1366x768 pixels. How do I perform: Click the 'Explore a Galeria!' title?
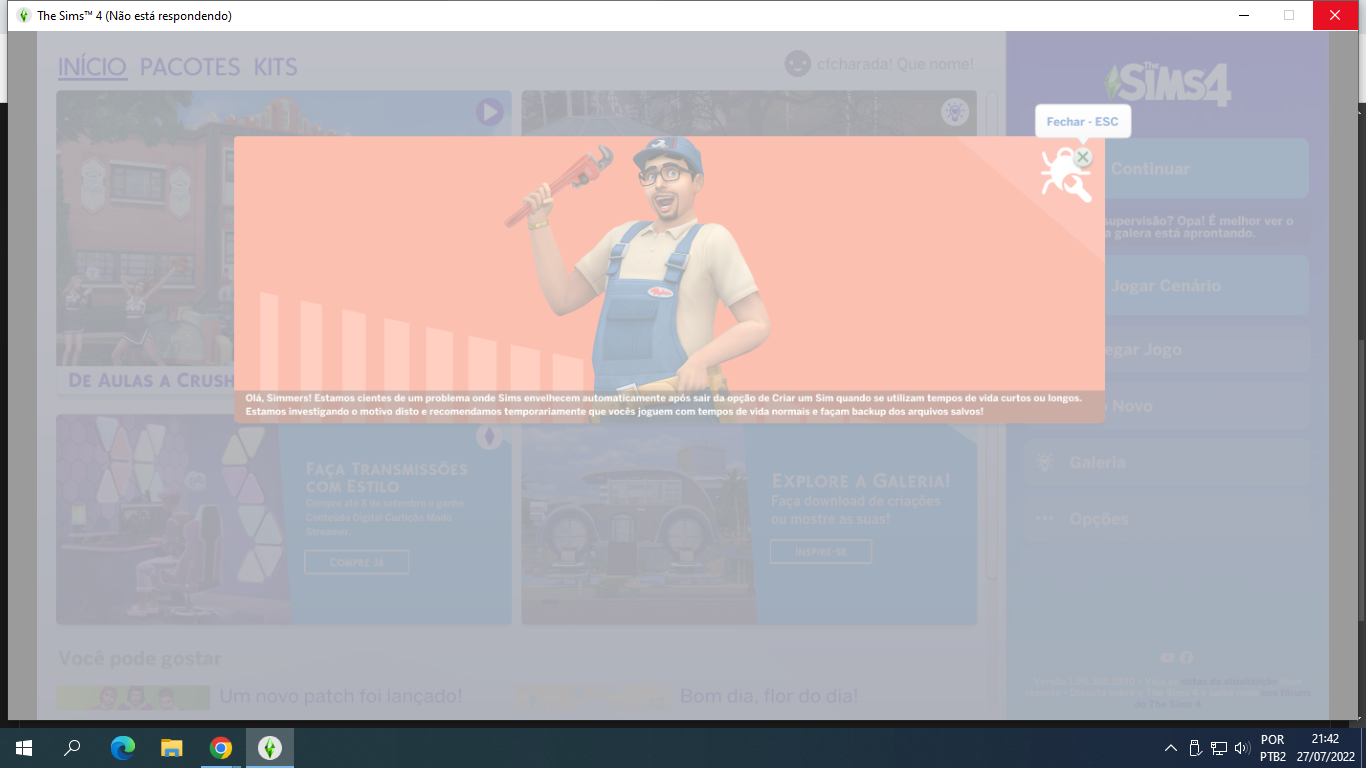pyautogui.click(x=861, y=481)
